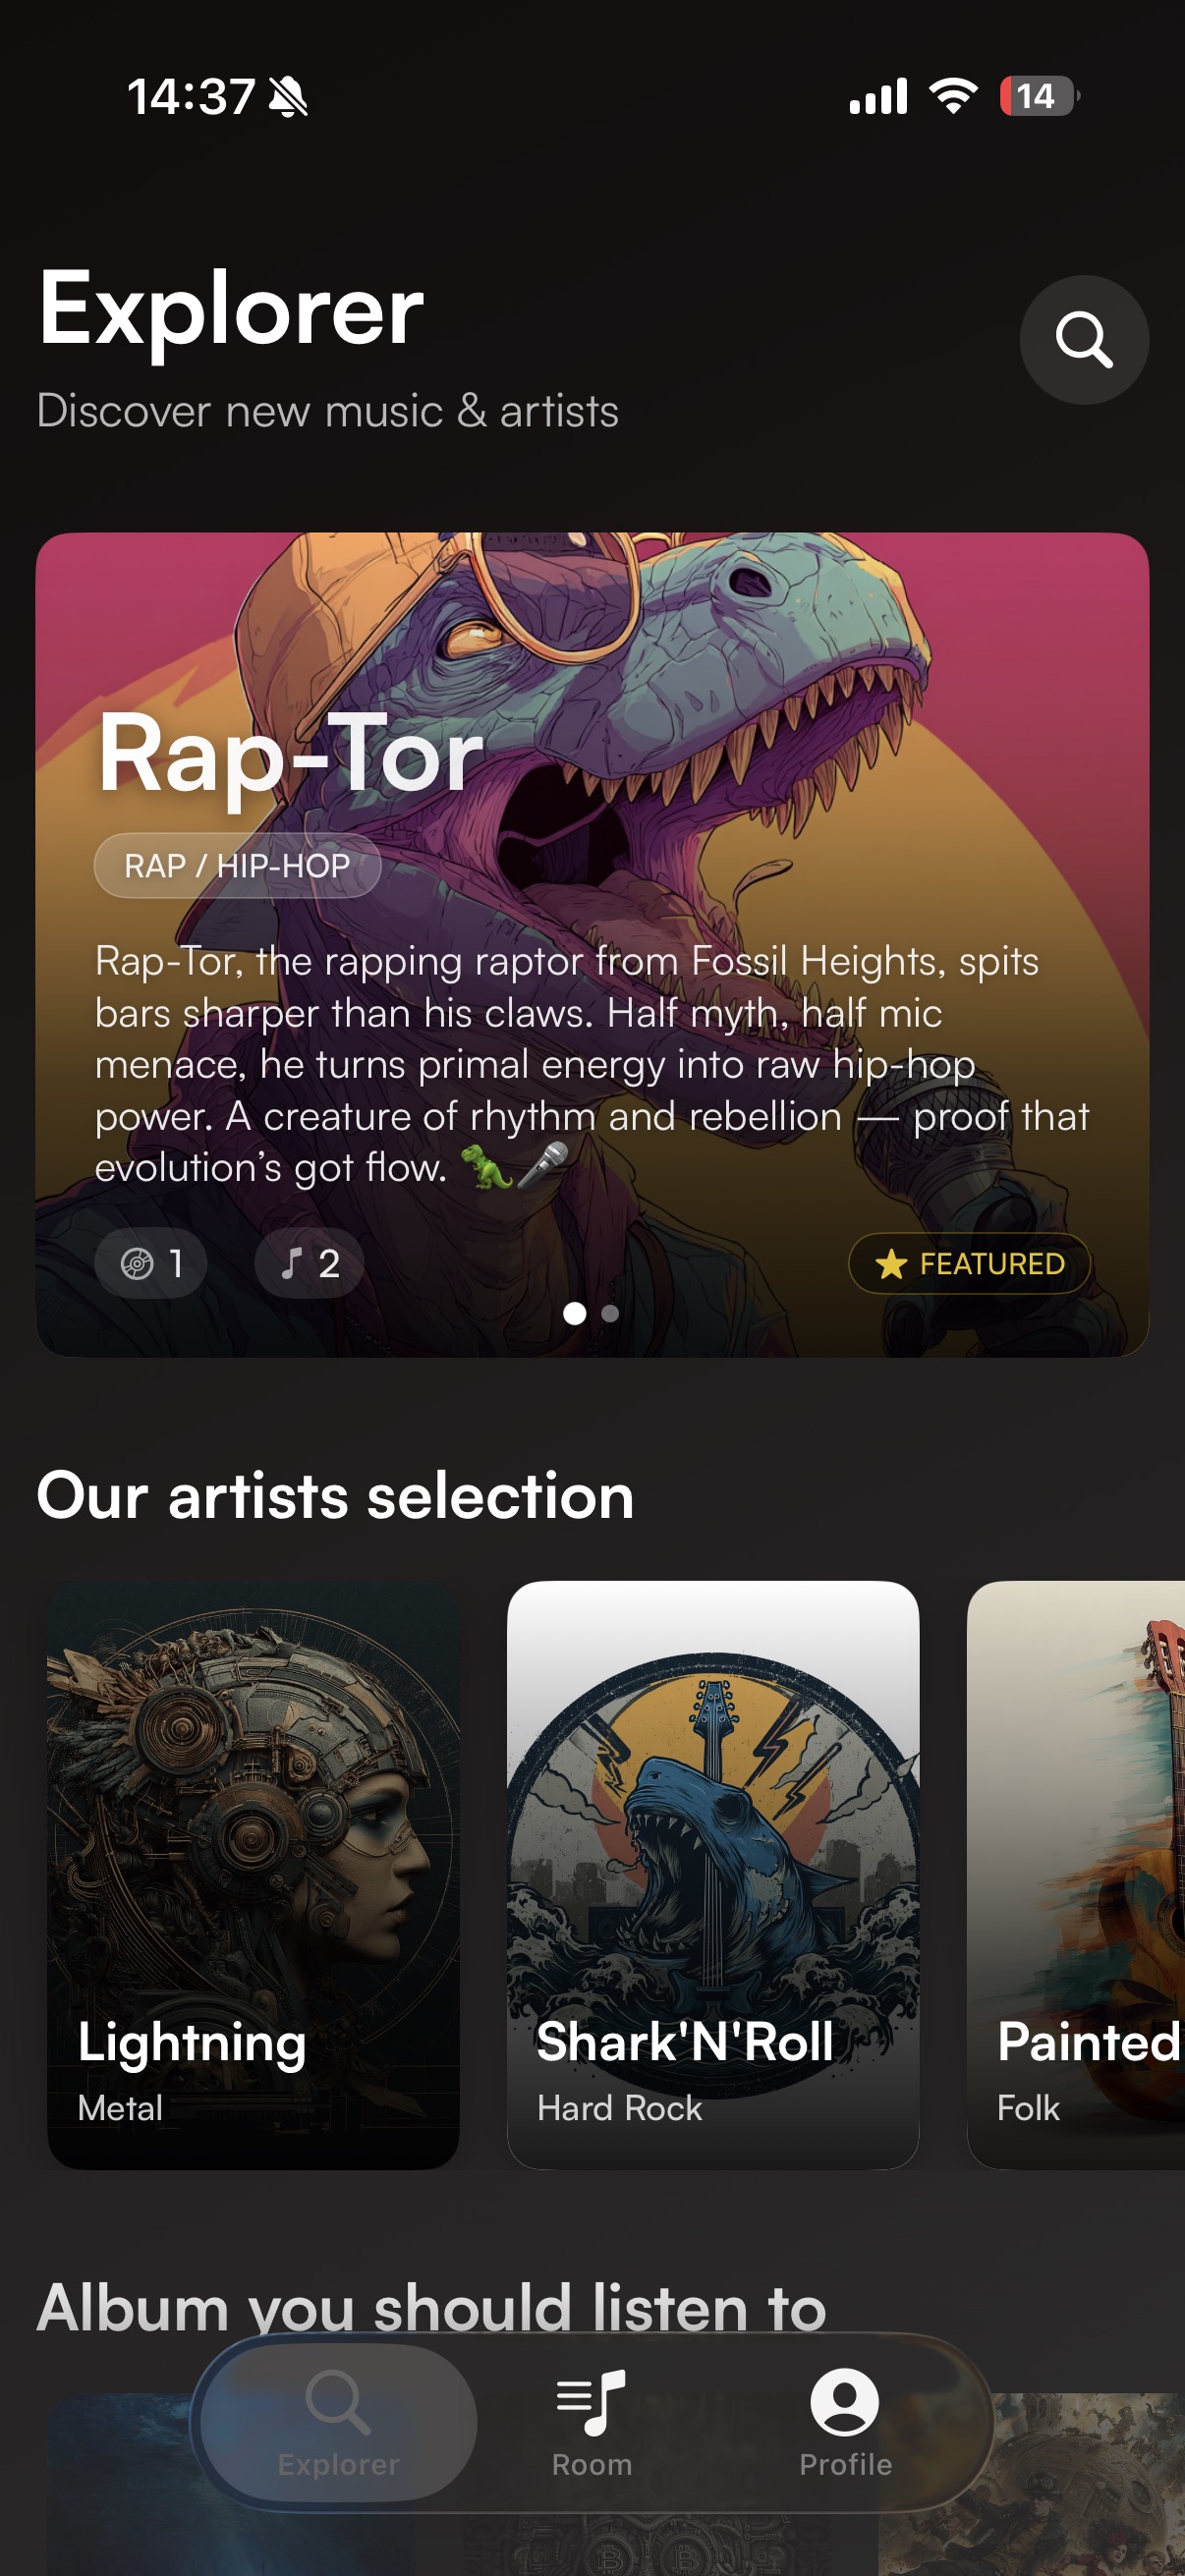
Task: Tap the battery indicator in status bar
Action: click(x=1039, y=96)
